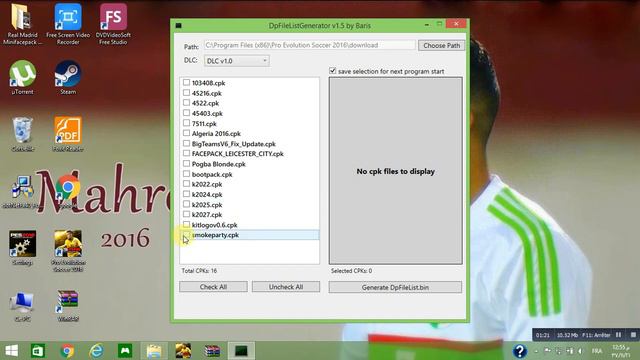Viewport: 640px width, 360px height.
Task: Open the Windows Store taskbar icon
Action: click(38, 351)
